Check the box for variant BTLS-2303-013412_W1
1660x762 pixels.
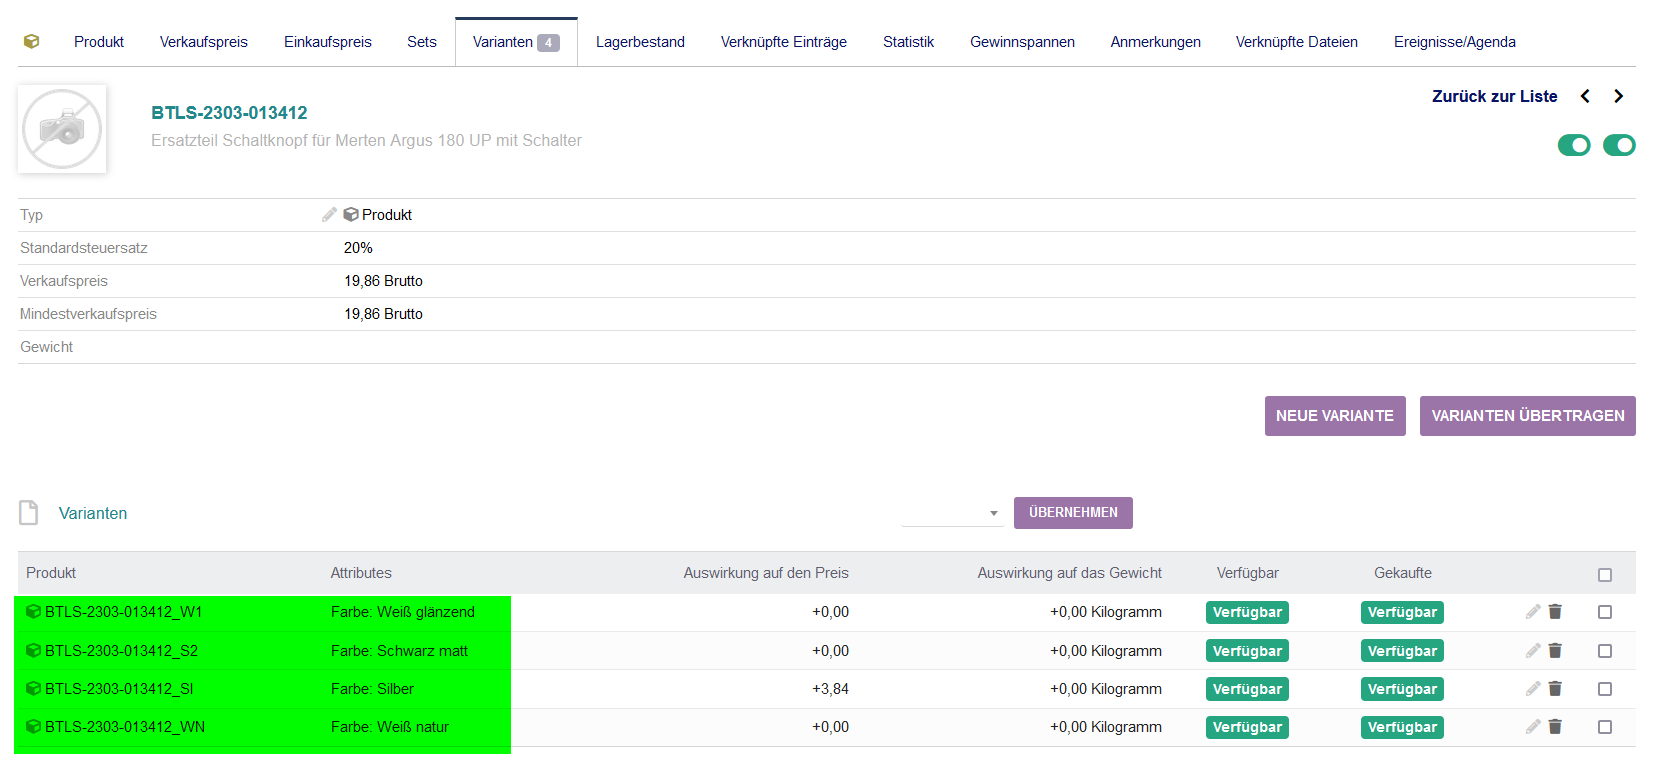(1605, 612)
